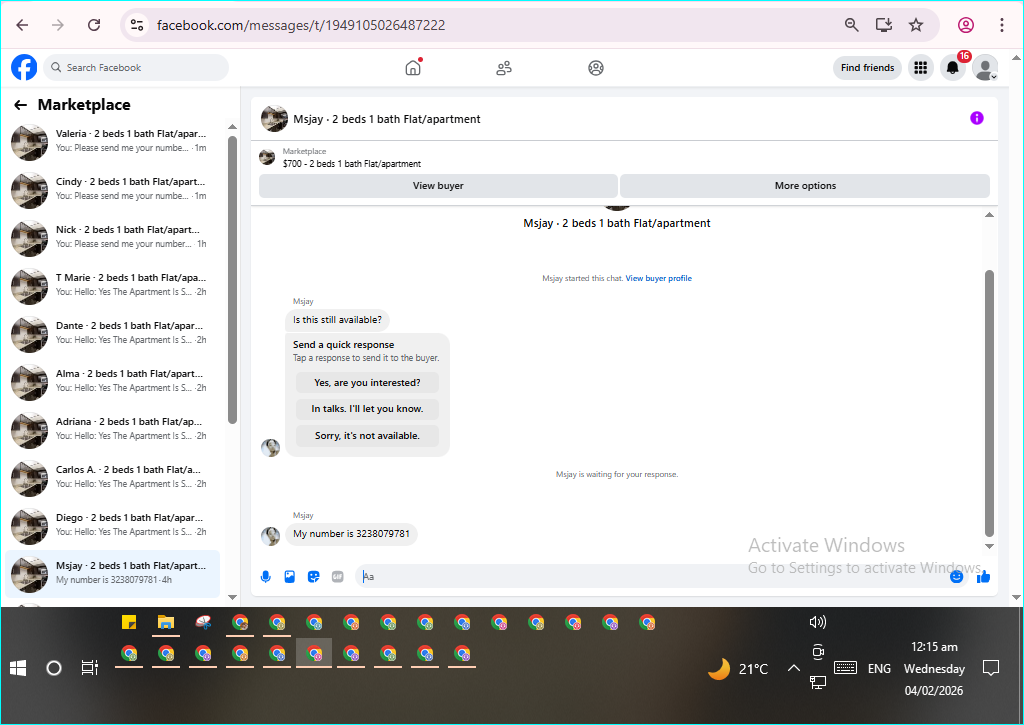Open Diego's conversation
This screenshot has width=1024, height=725.
pyautogui.click(x=112, y=526)
